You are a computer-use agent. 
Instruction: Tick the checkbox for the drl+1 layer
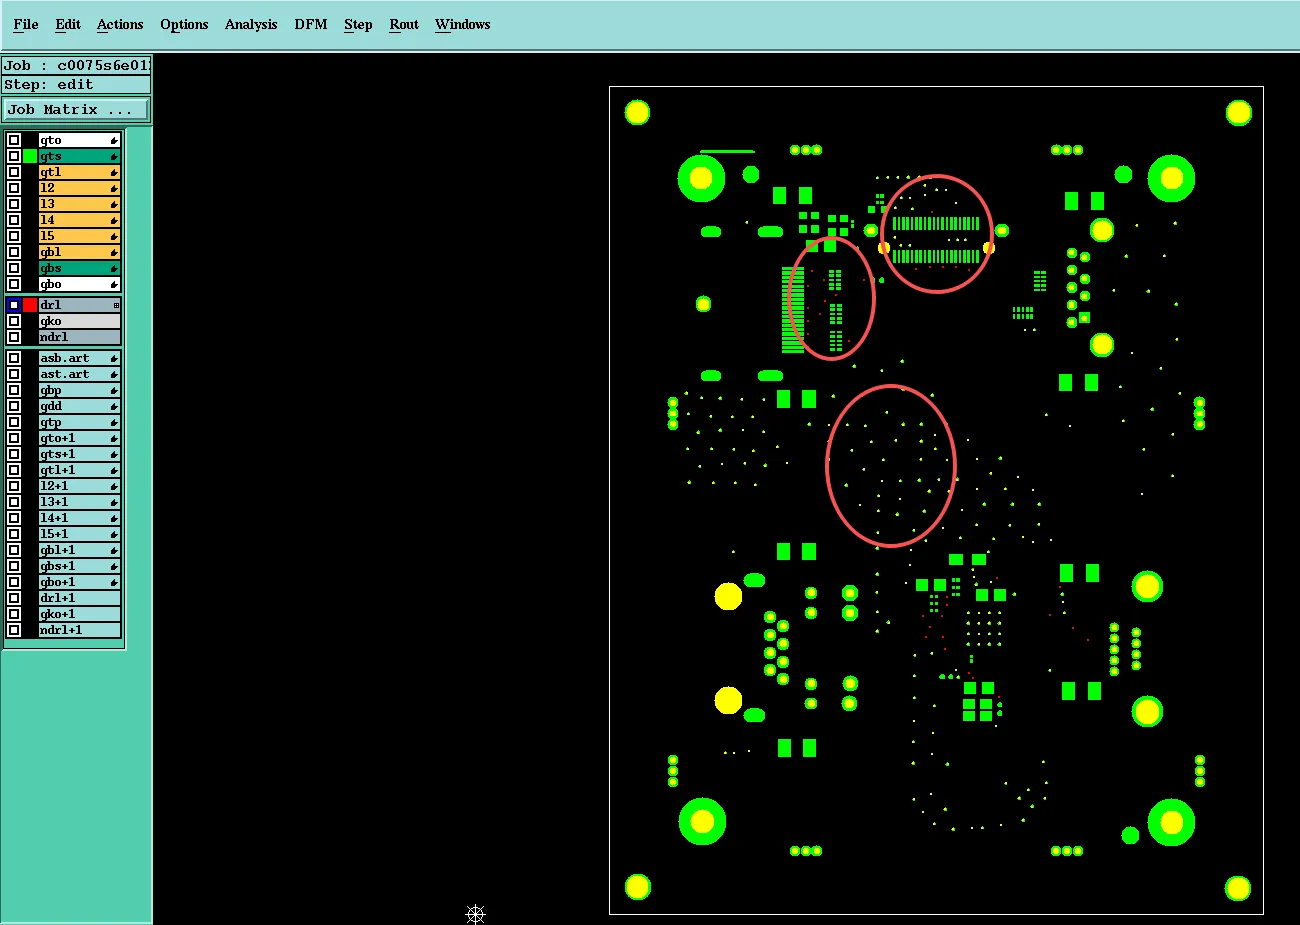tap(14, 598)
